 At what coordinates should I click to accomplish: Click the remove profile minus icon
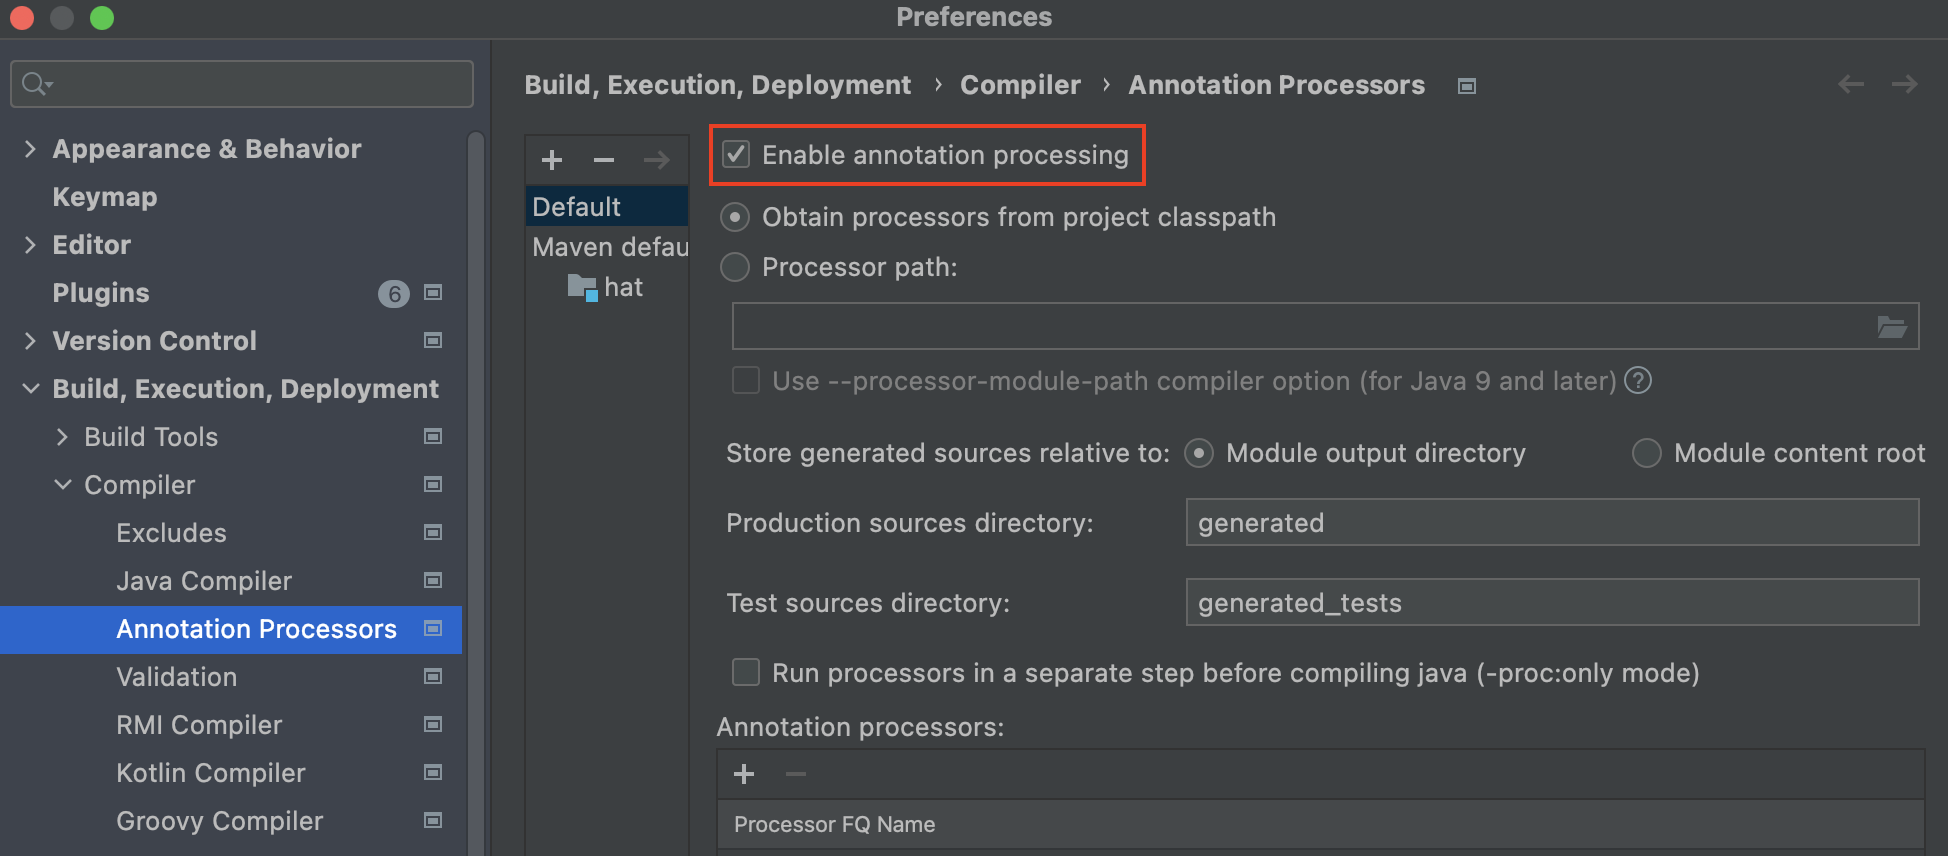pos(604,160)
